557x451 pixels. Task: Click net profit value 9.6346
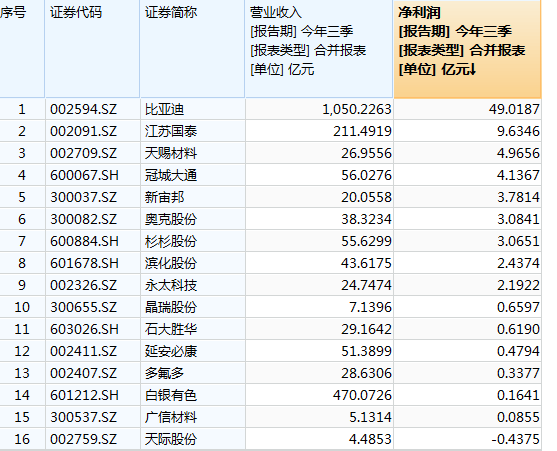(x=518, y=131)
